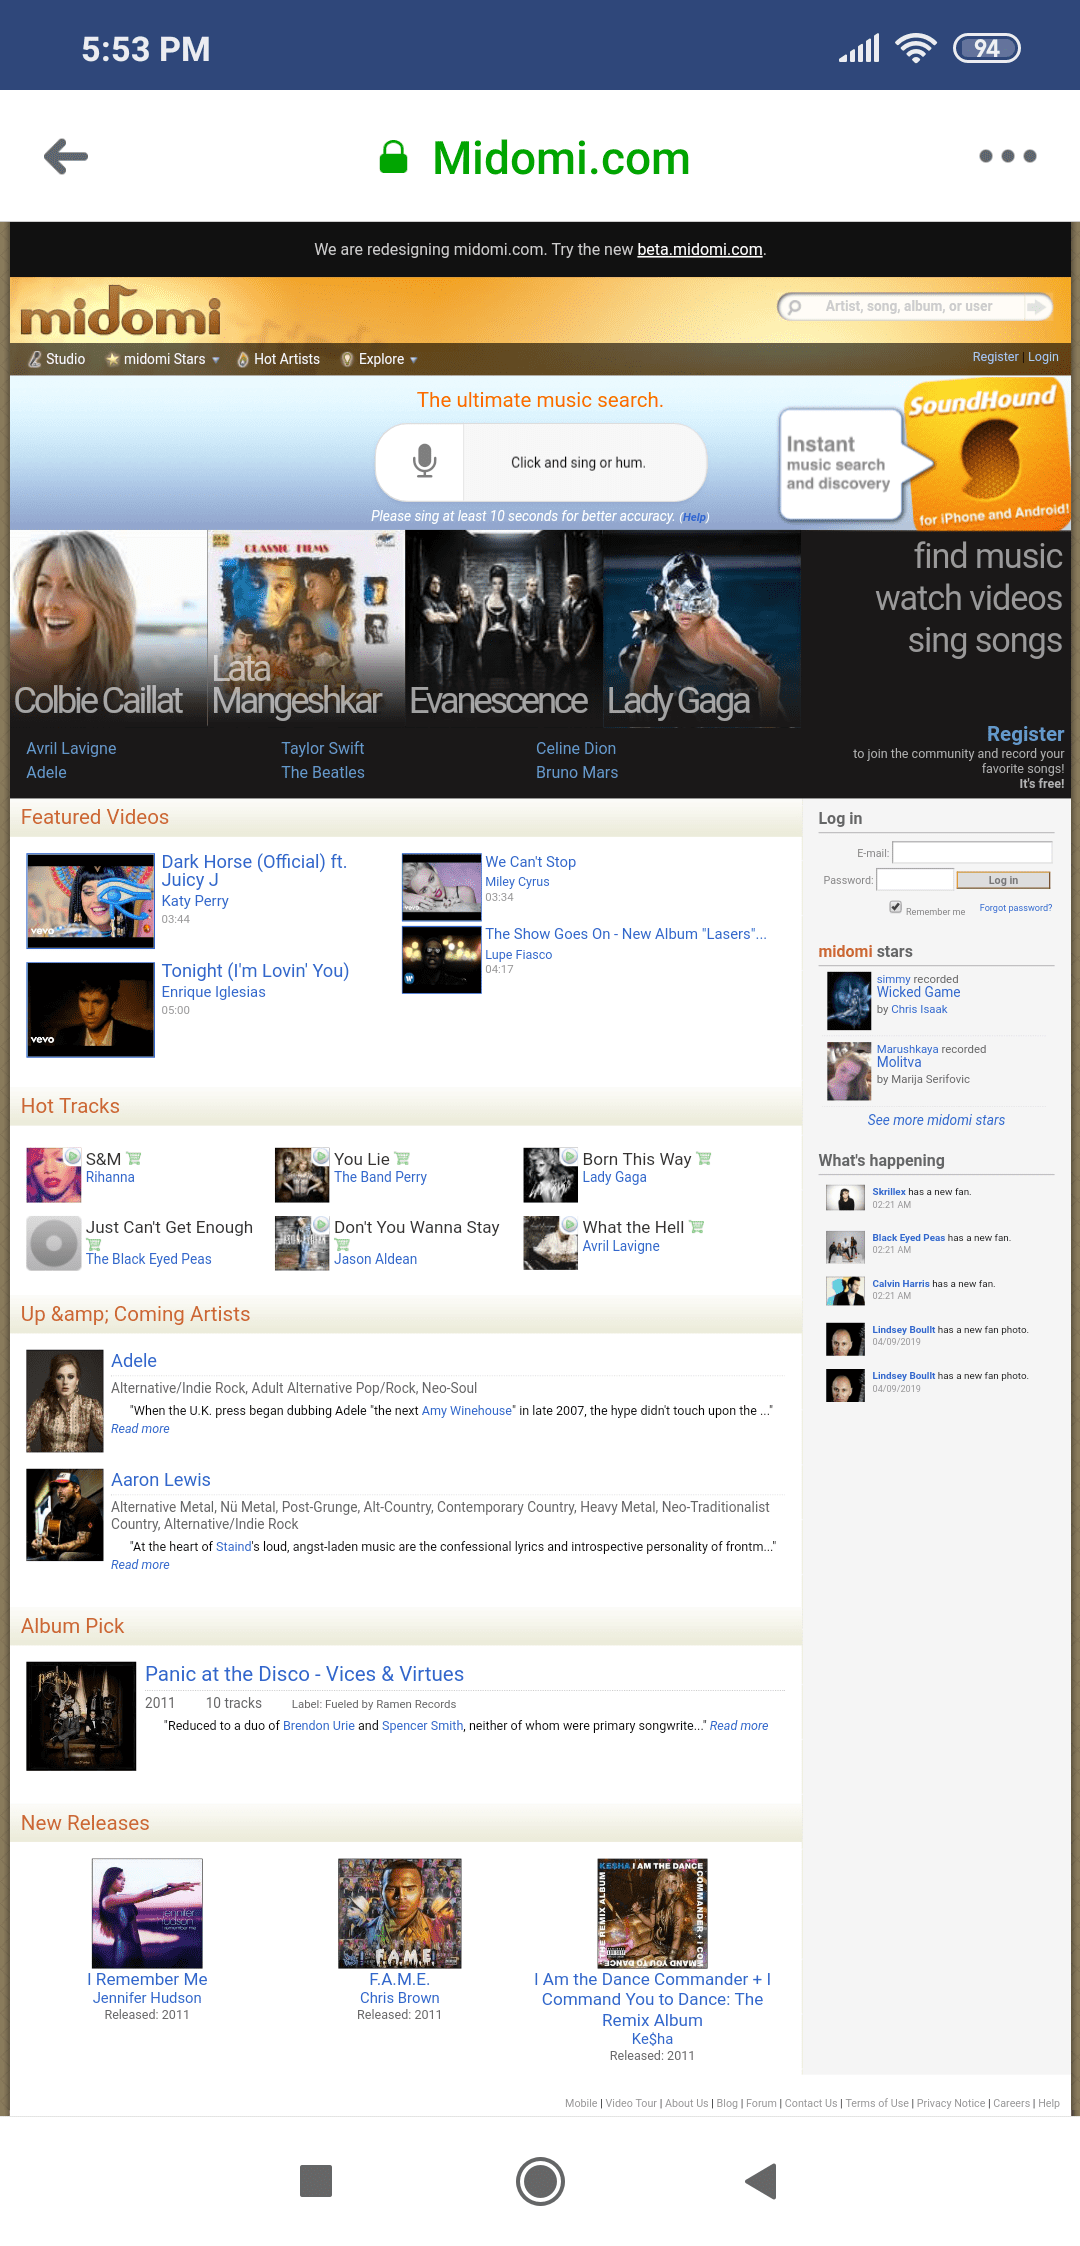
Task: Open the Studio menu item
Action: pos(57,359)
